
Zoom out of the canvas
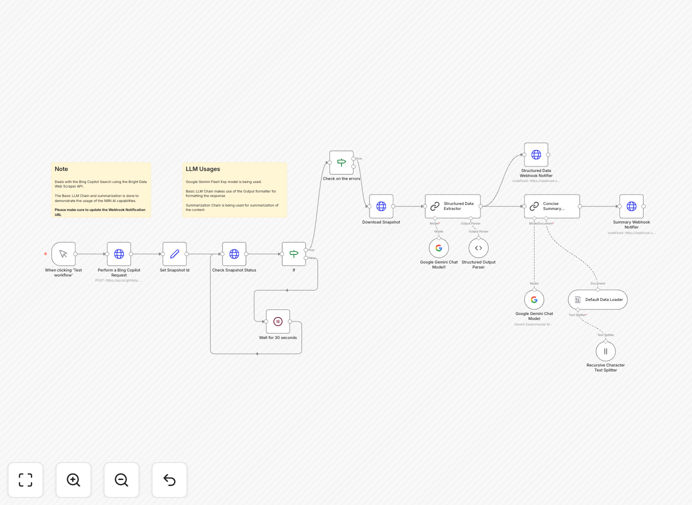tap(121, 480)
